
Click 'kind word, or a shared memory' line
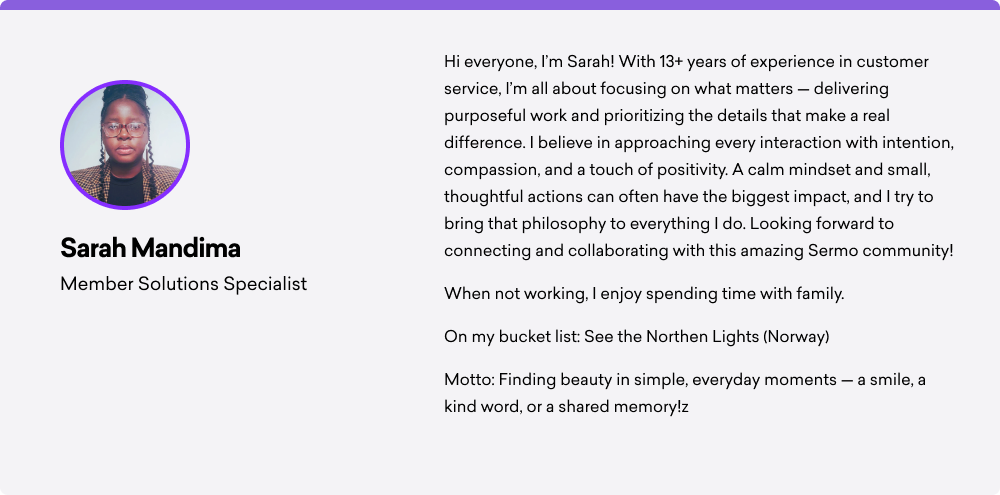pyautogui.click(x=566, y=407)
